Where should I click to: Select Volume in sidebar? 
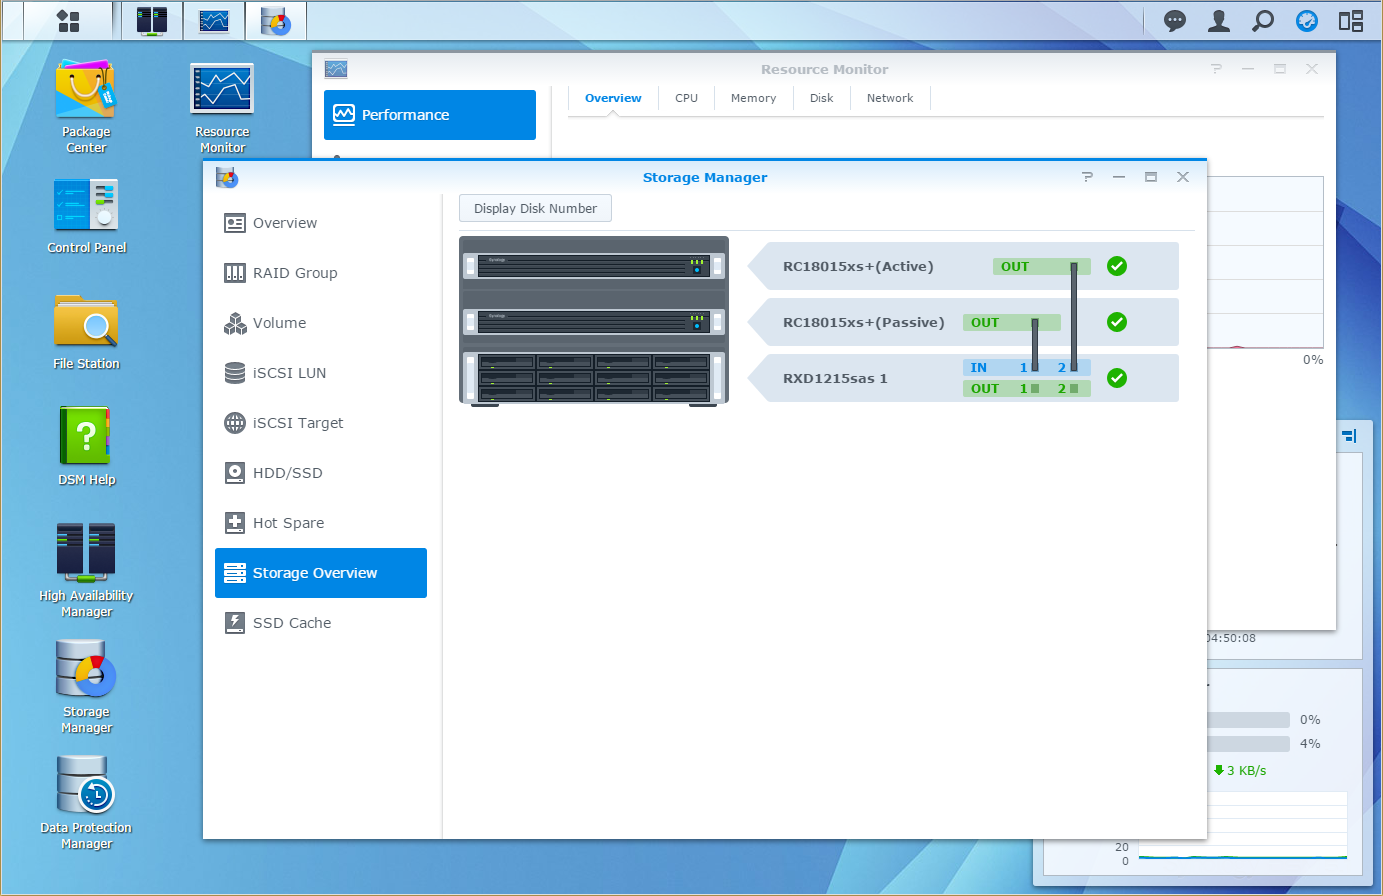[321, 323]
